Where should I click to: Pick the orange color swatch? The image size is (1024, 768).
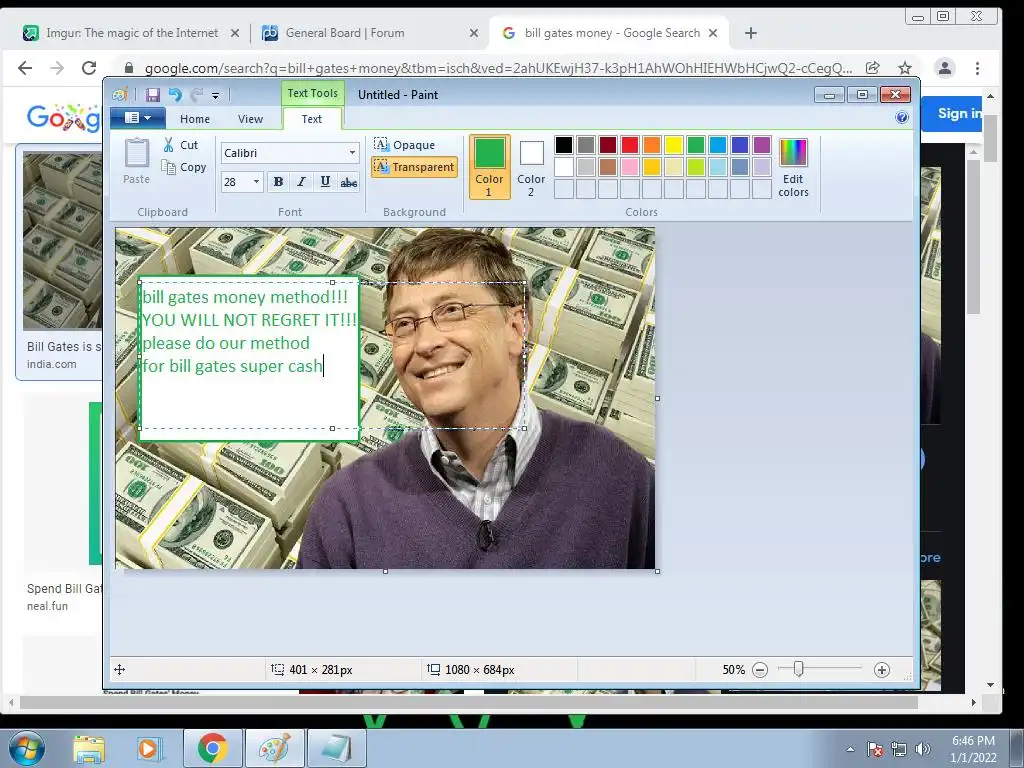coord(651,144)
